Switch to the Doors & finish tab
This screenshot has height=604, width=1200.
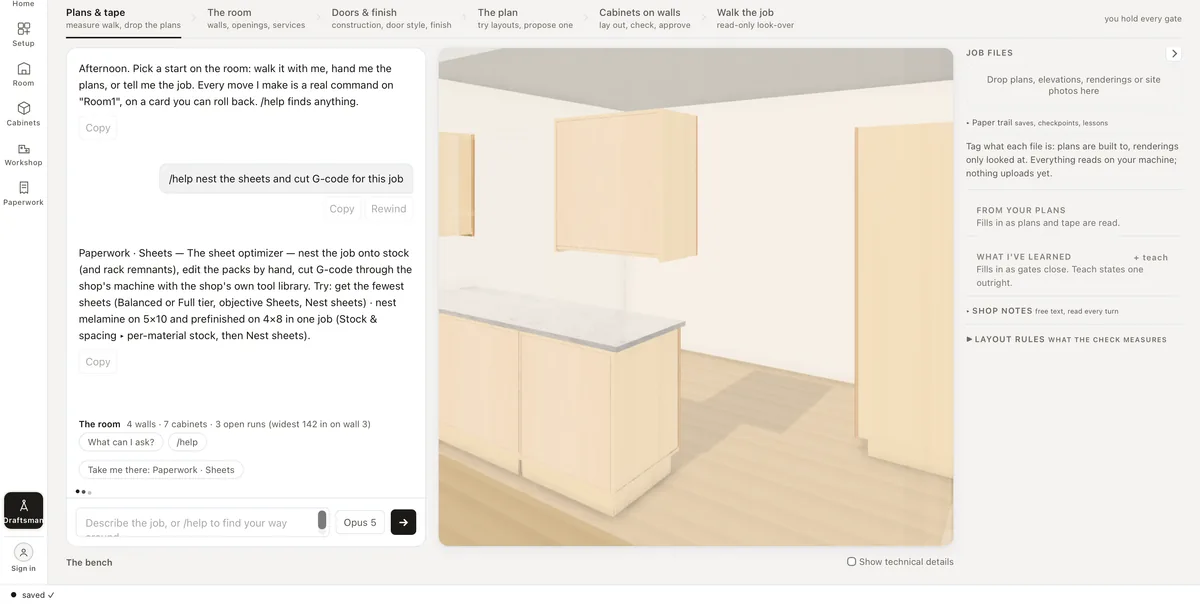[x=391, y=18]
